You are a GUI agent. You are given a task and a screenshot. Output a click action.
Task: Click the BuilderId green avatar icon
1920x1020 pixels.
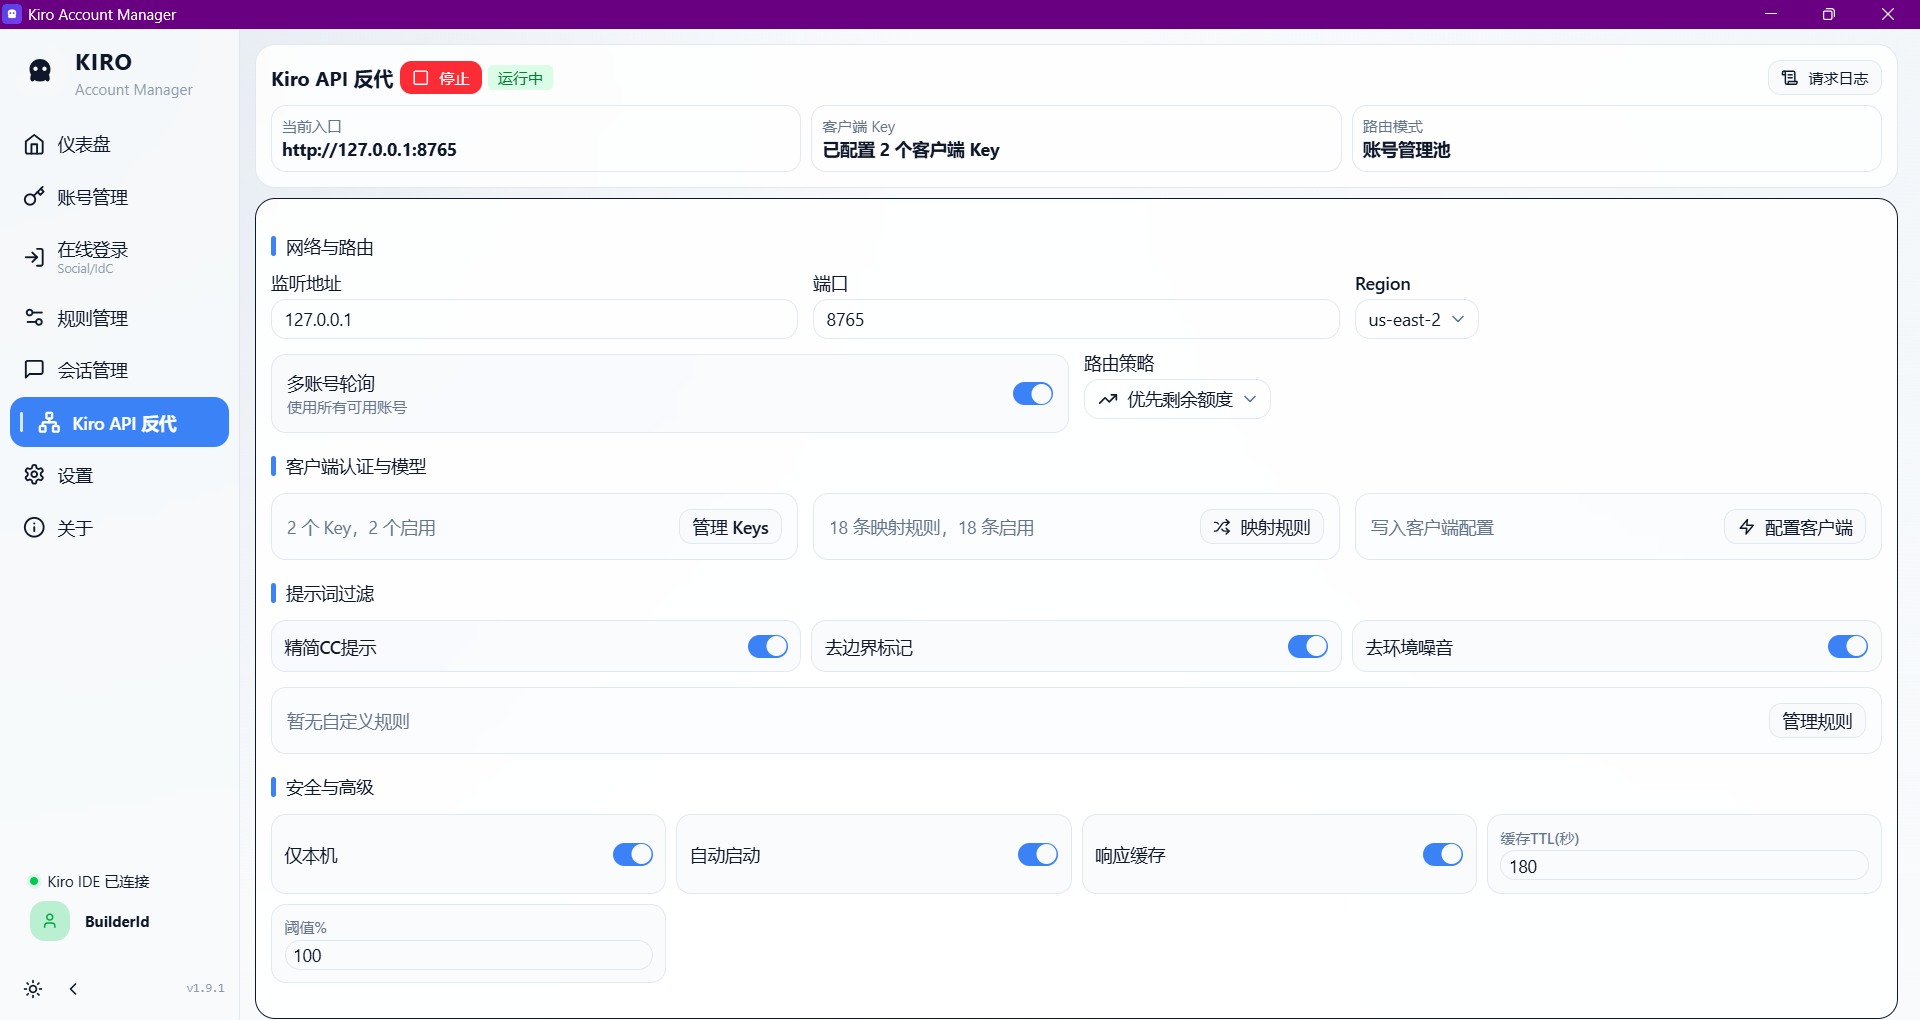(50, 921)
